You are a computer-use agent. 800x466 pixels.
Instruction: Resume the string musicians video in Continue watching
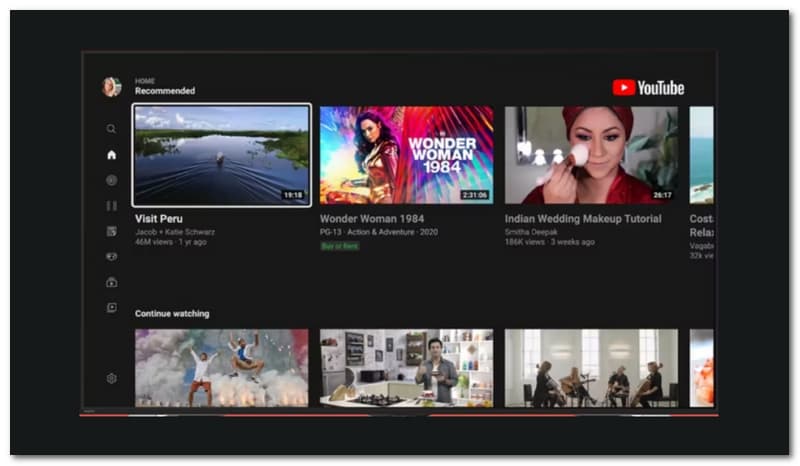[591, 367]
